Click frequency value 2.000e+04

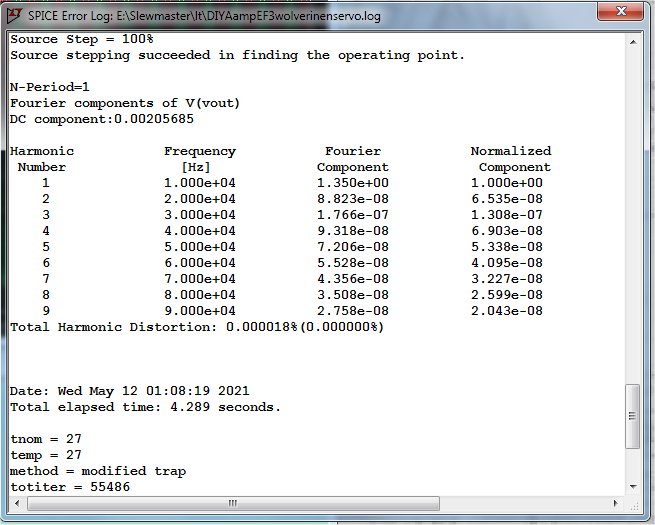point(200,199)
